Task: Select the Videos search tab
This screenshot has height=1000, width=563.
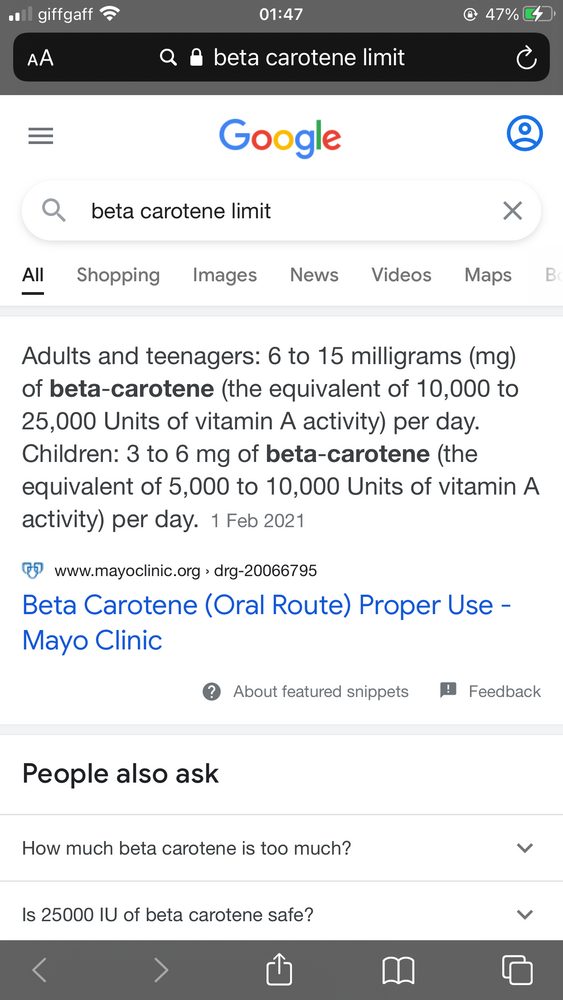Action: [x=401, y=275]
